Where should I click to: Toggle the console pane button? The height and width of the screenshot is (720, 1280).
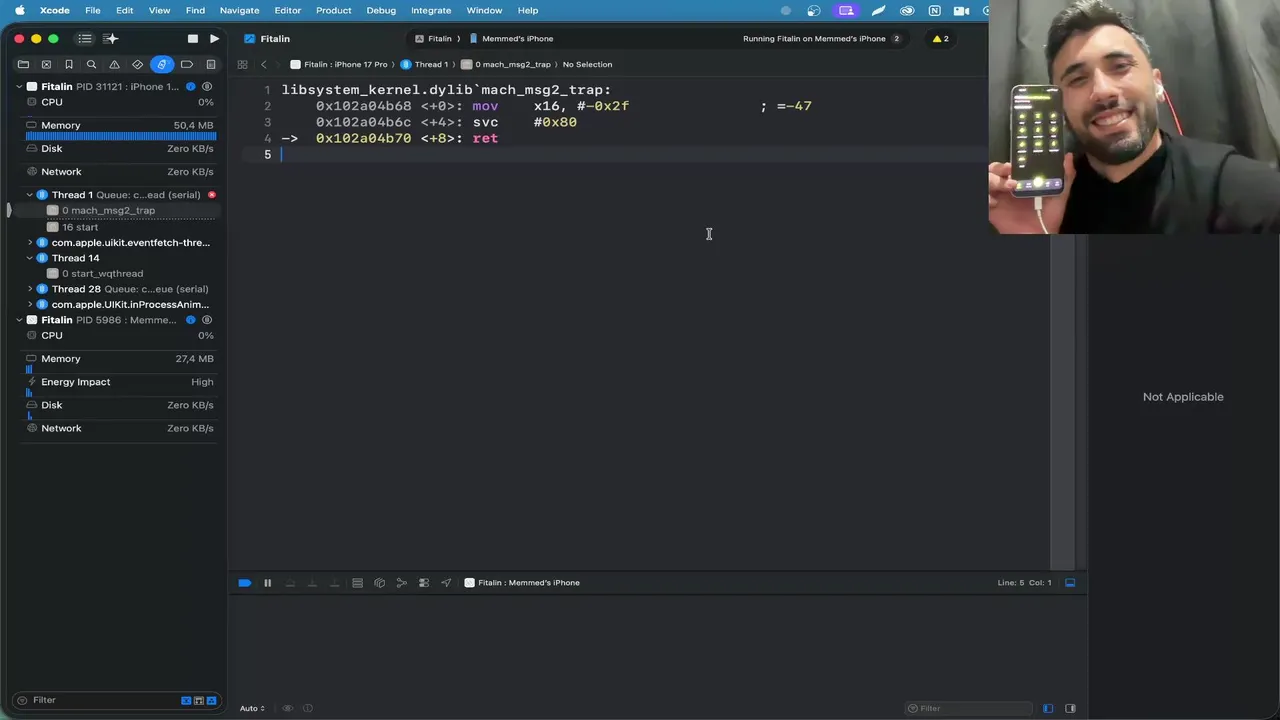(1070, 708)
